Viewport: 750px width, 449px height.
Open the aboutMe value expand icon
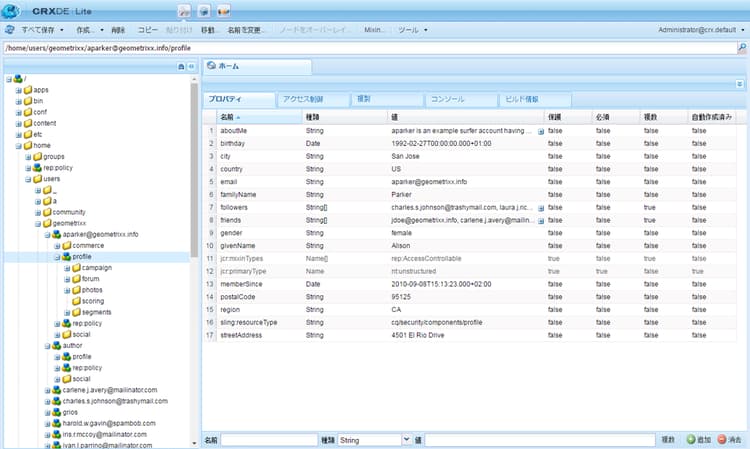coord(541,131)
